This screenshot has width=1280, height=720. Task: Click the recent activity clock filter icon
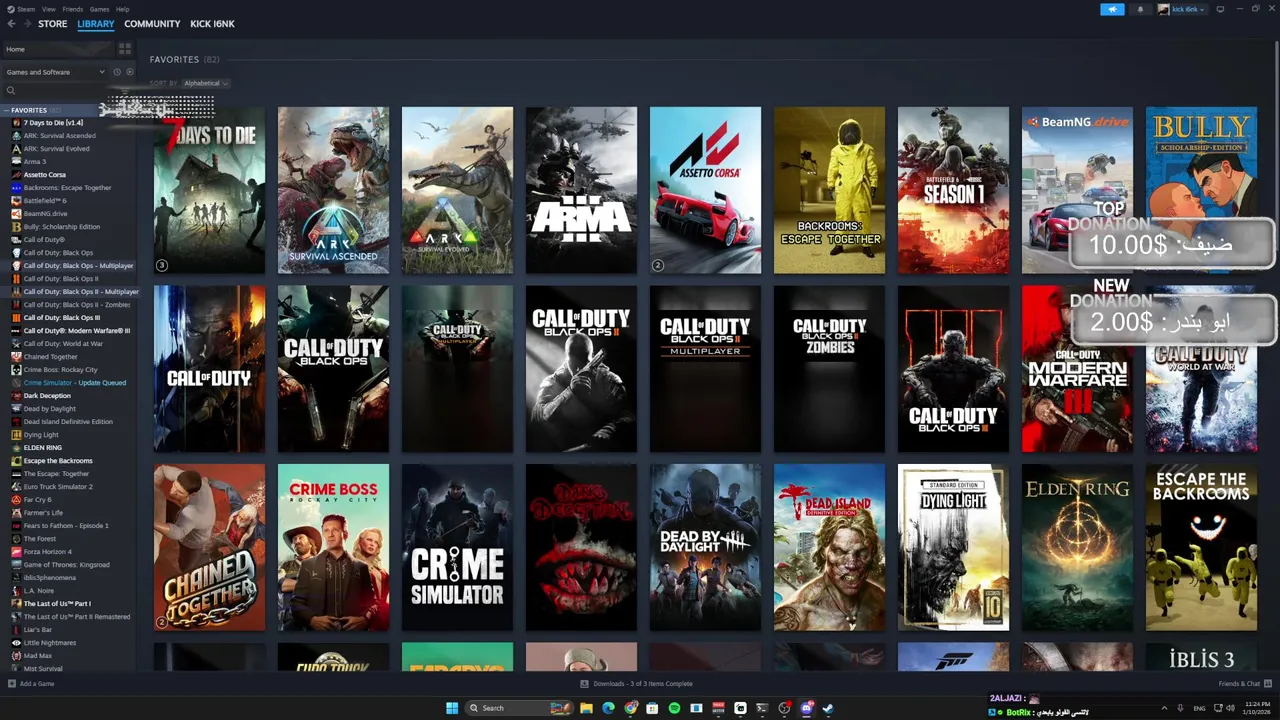pos(117,72)
